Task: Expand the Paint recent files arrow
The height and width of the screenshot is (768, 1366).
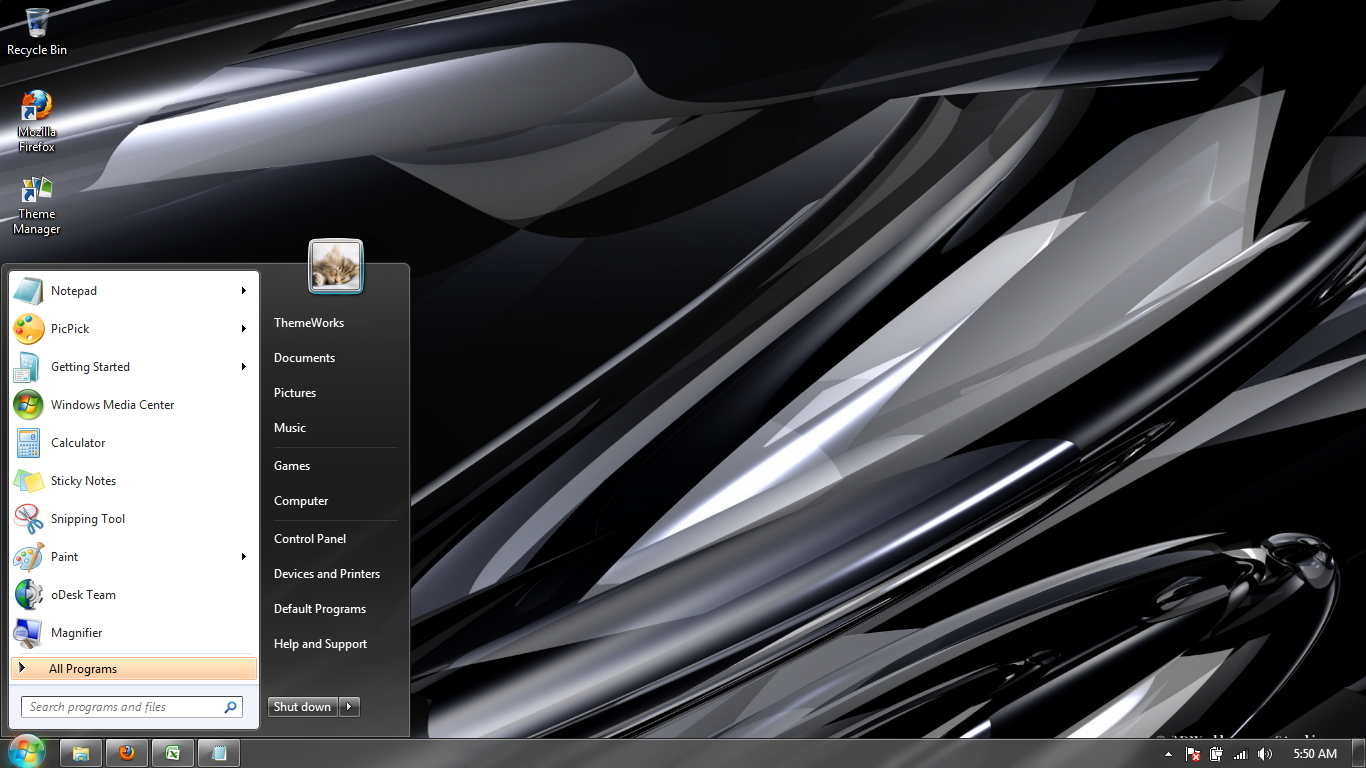Action: [243, 557]
